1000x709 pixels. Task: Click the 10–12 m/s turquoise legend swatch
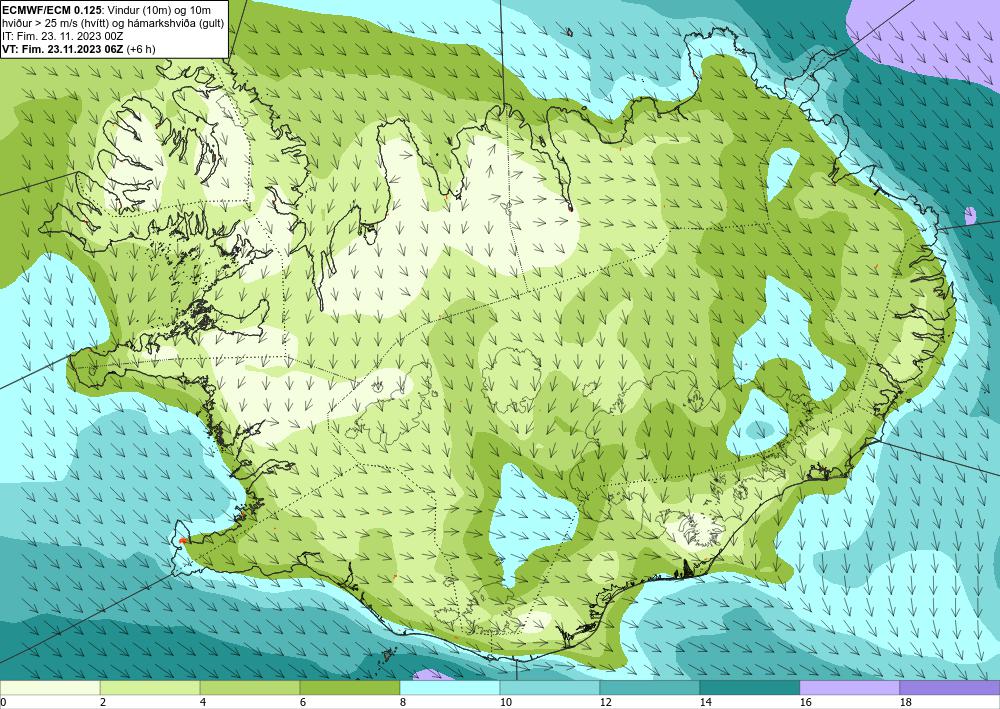pyautogui.click(x=550, y=687)
